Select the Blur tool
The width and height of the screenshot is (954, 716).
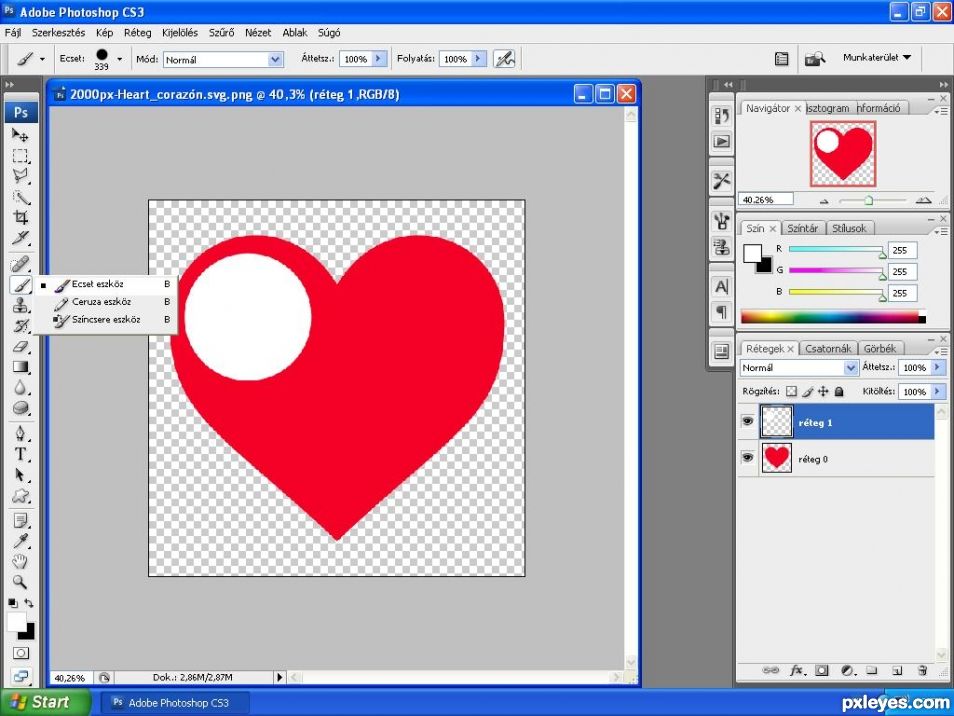click(20, 388)
